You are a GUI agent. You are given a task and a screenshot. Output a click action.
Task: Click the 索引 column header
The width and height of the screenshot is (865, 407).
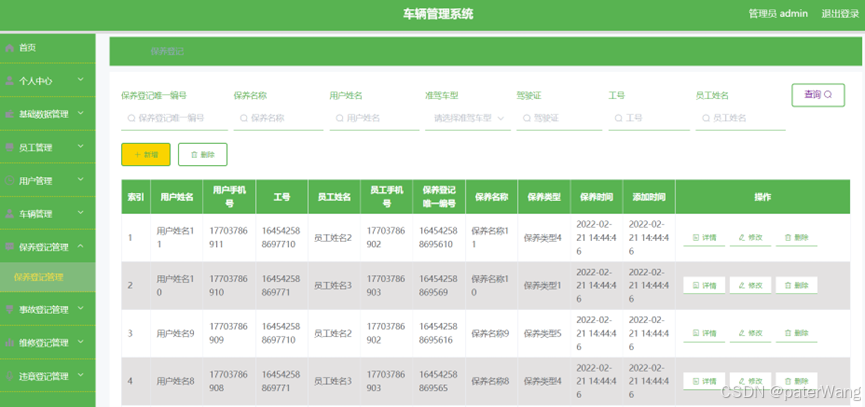(136, 197)
